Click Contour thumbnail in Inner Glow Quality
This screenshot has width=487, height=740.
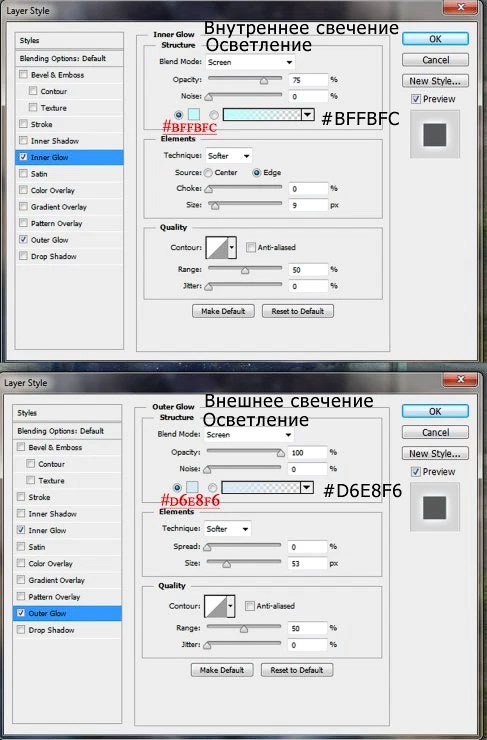(217, 247)
